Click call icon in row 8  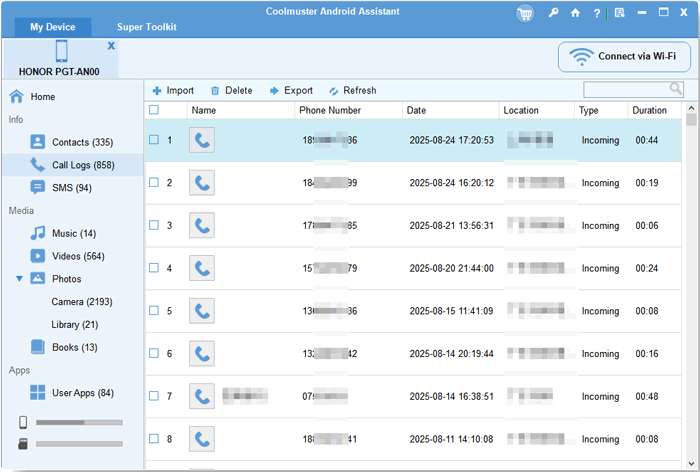pyautogui.click(x=202, y=439)
